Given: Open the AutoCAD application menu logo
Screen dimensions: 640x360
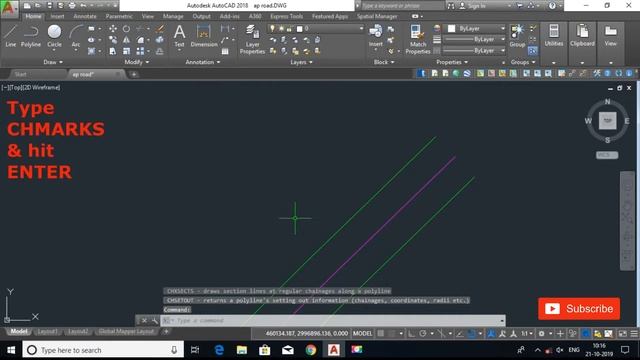Looking at the screenshot, I should [9, 8].
